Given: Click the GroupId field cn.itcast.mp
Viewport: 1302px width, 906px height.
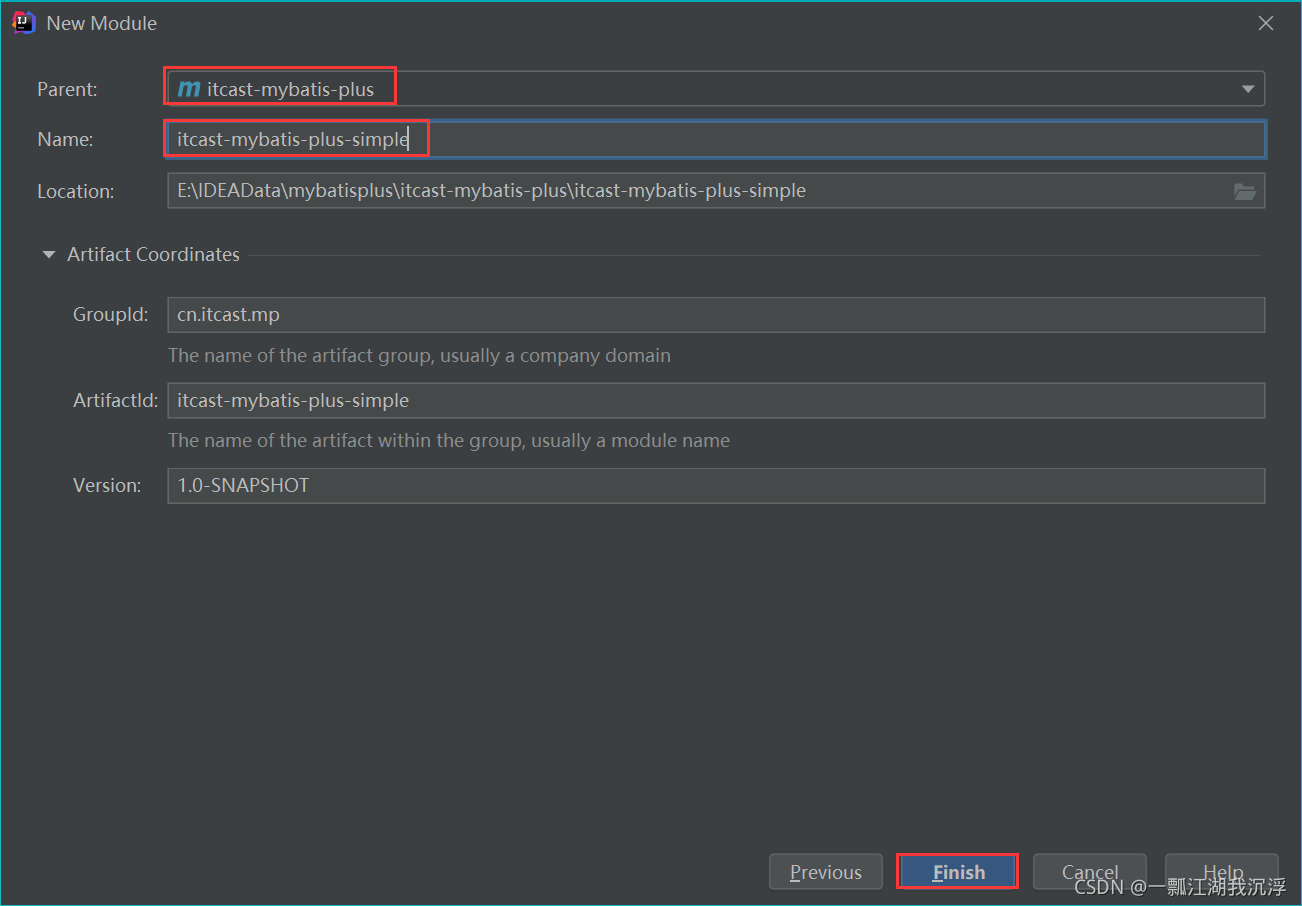Looking at the screenshot, I should pos(716,315).
